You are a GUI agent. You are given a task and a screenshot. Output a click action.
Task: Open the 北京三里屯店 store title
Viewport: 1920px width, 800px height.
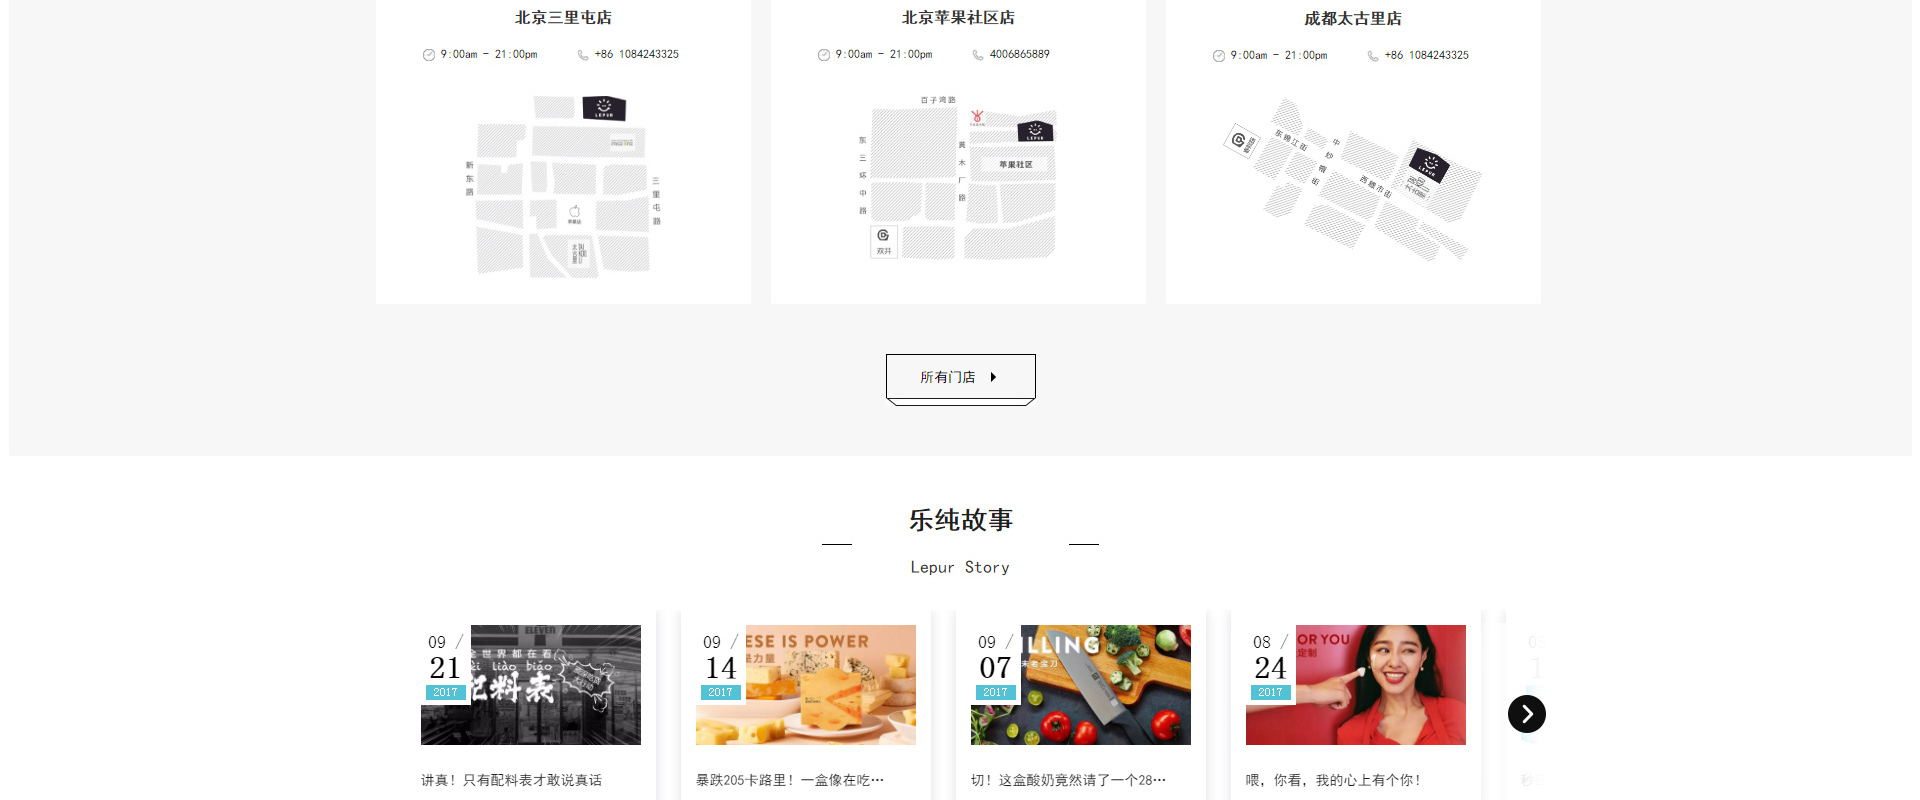pyautogui.click(x=563, y=18)
